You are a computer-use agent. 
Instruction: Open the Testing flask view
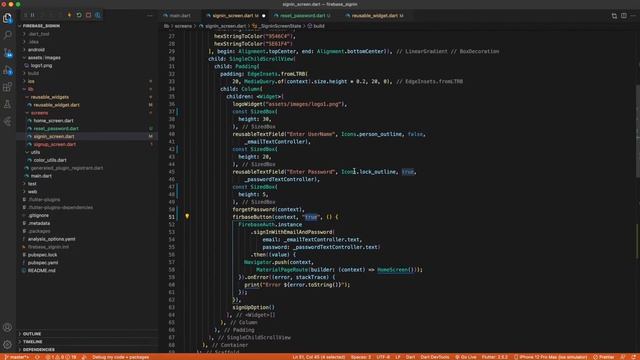[x=7, y=104]
